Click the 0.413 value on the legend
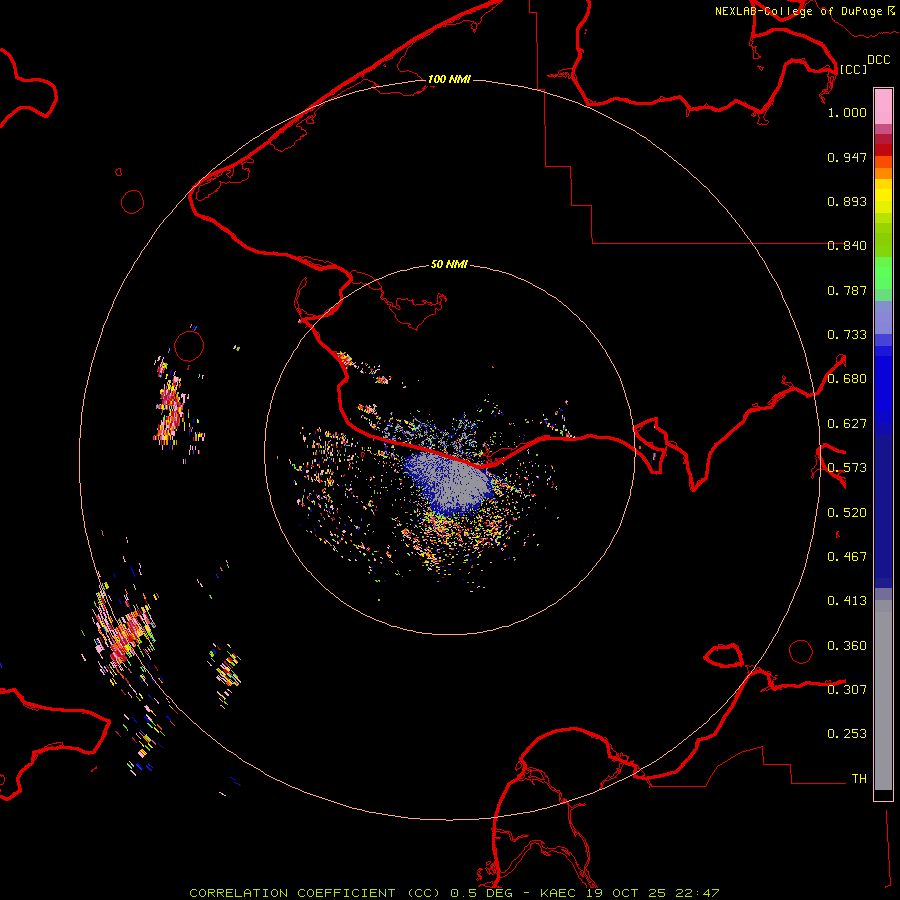Viewport: 900px width, 900px height. click(847, 601)
